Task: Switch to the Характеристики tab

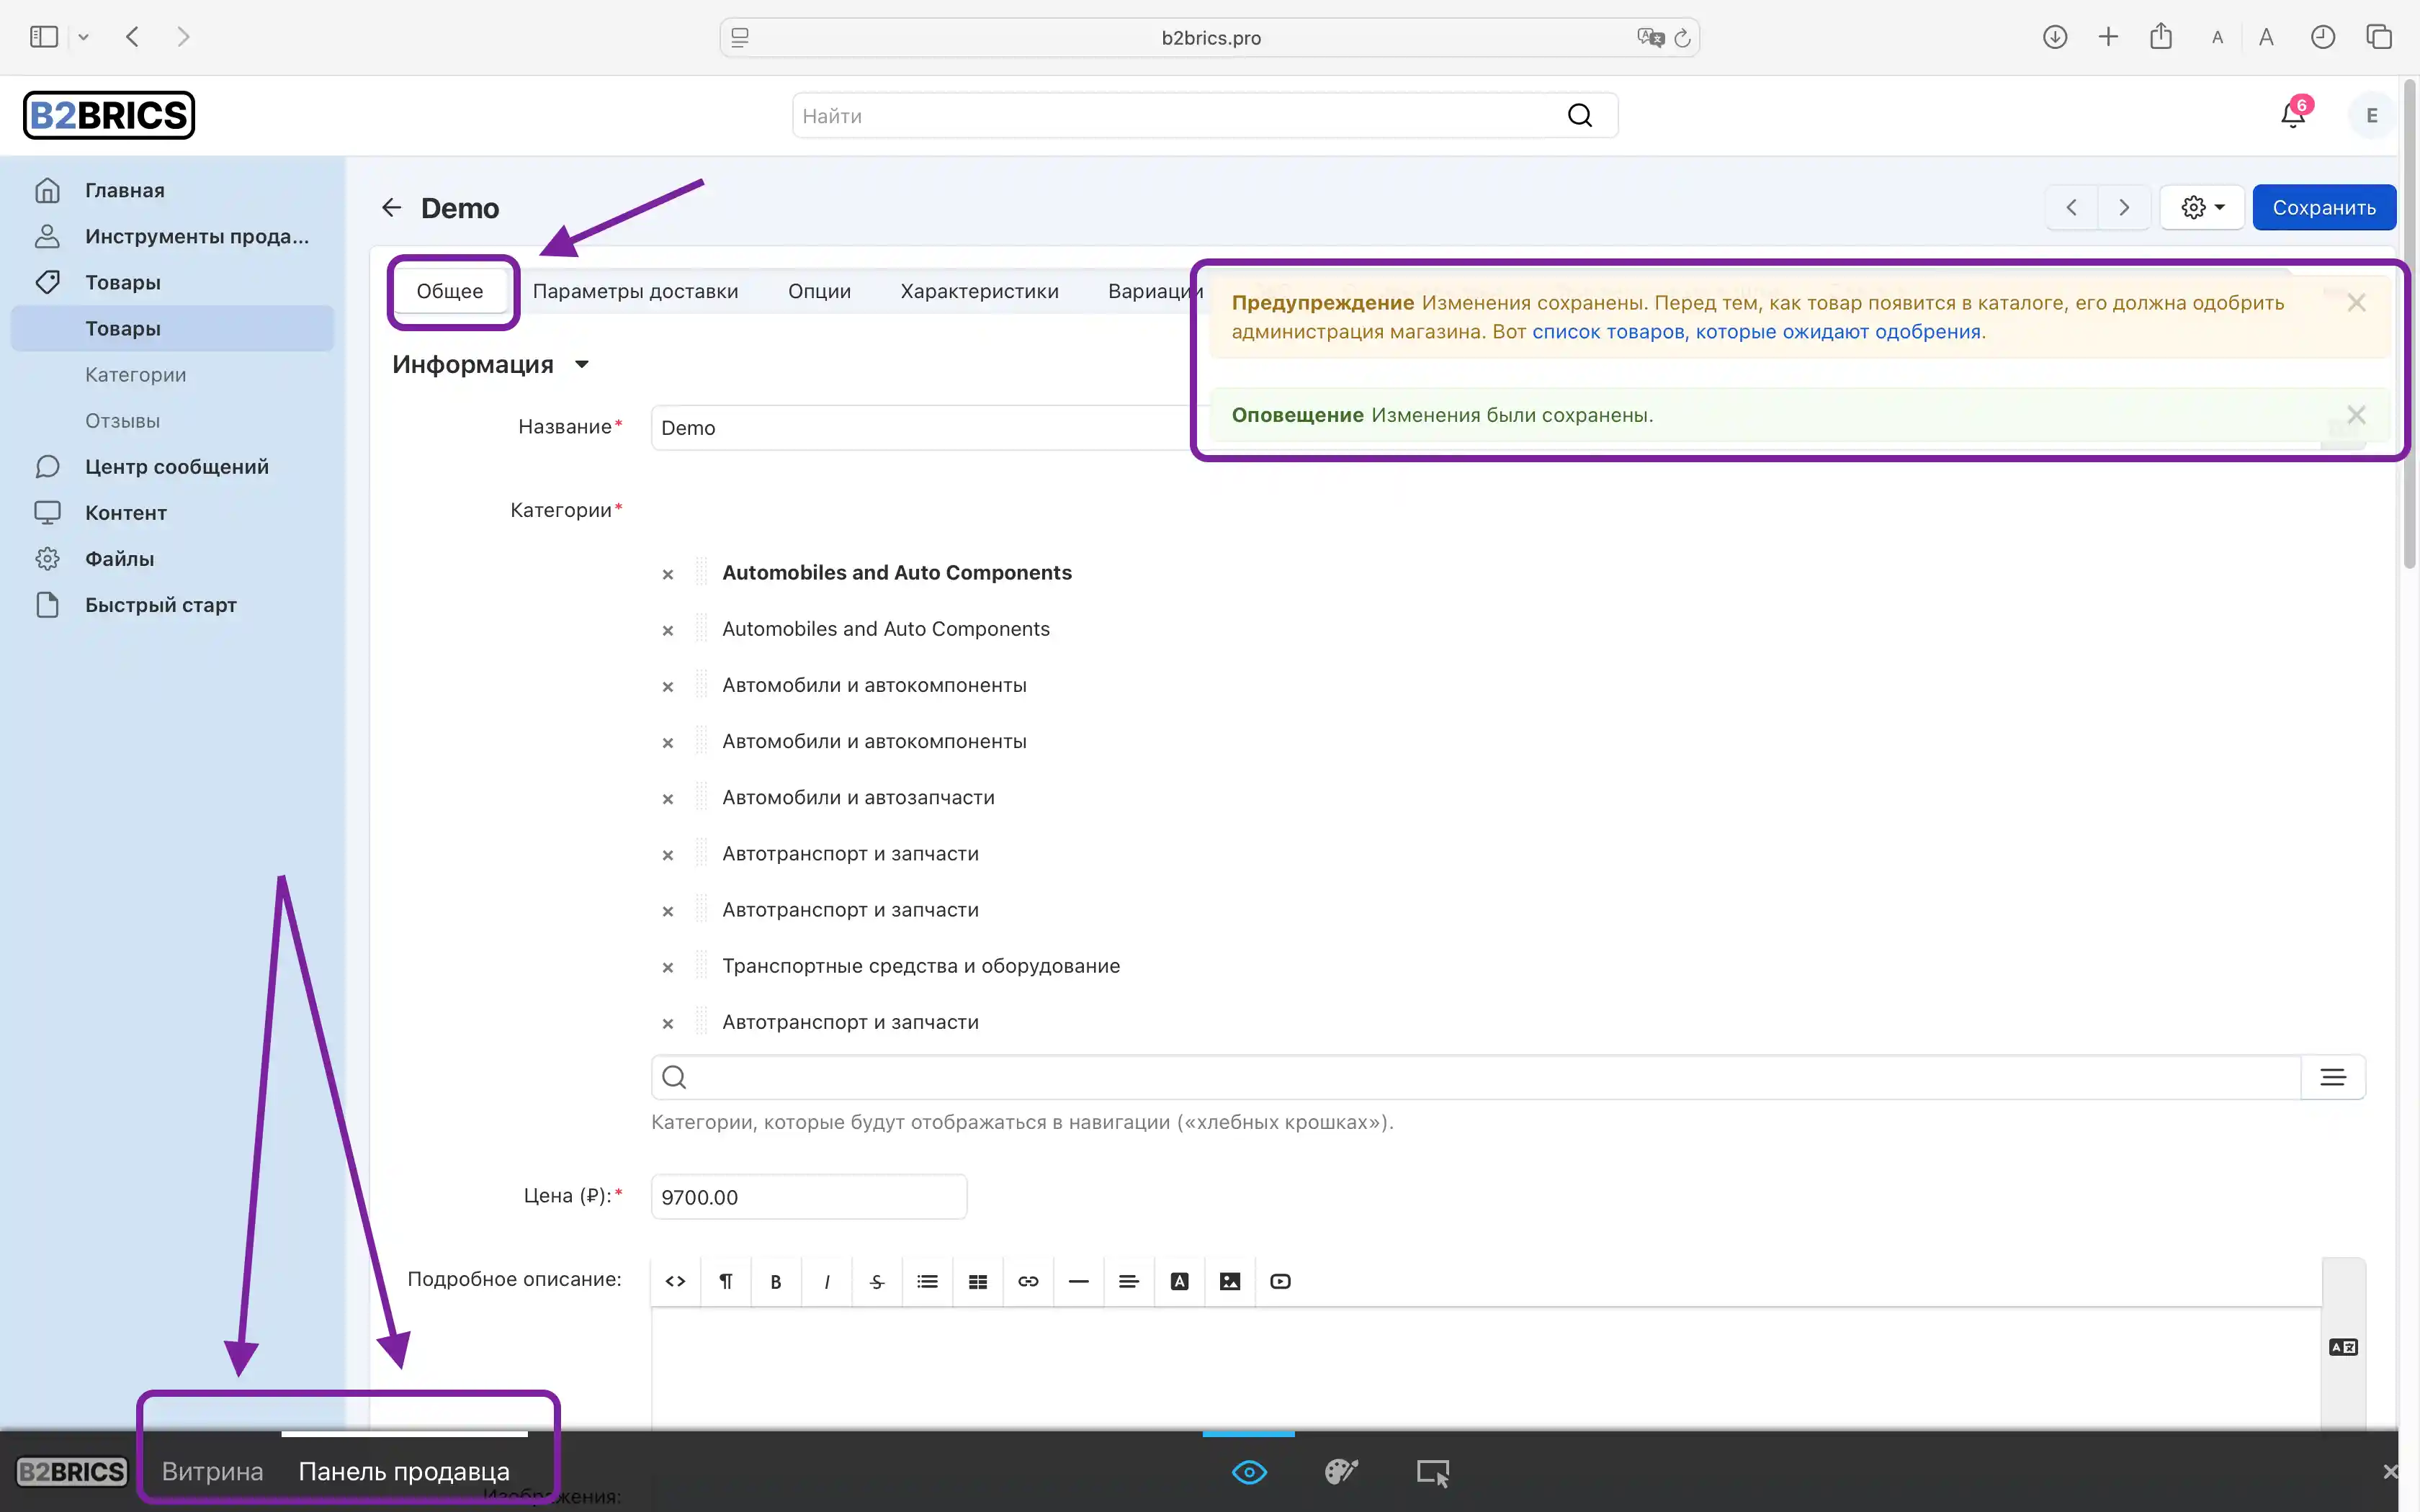Action: 979,291
